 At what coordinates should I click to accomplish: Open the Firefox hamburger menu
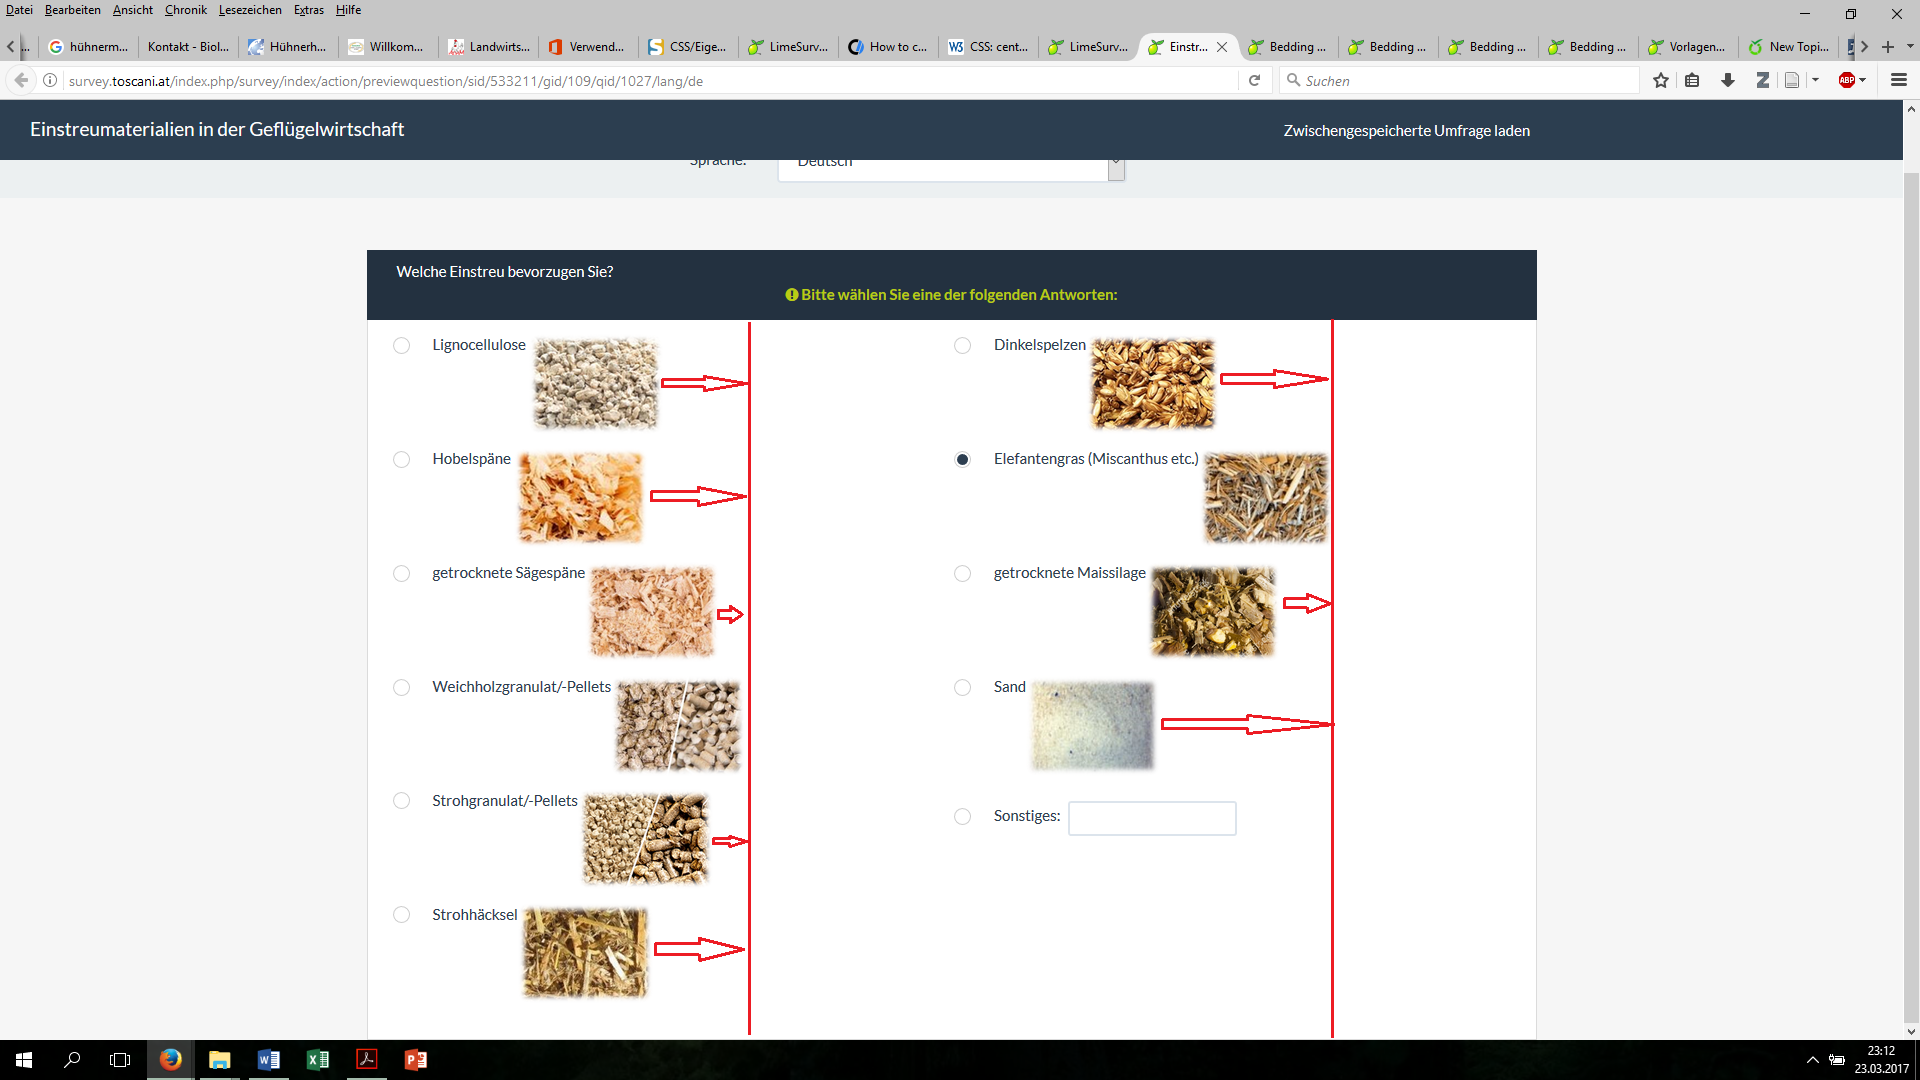[x=1899, y=80]
